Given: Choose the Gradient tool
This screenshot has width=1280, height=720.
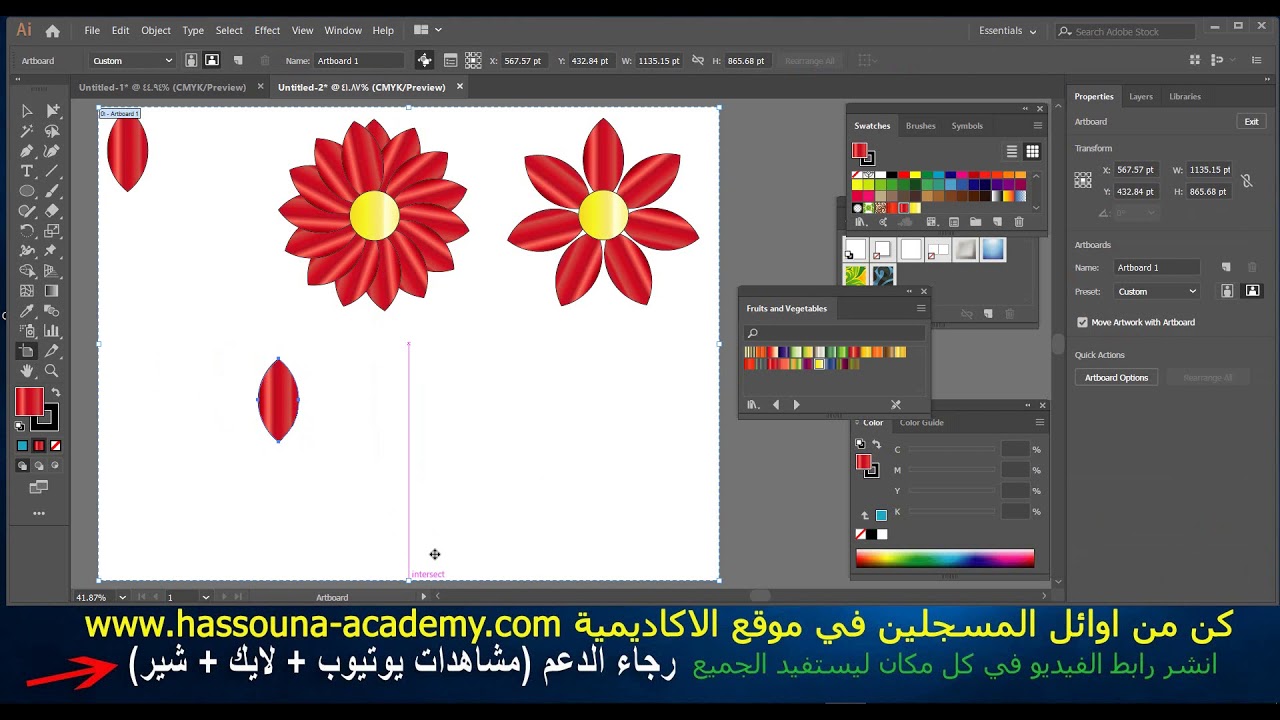Looking at the screenshot, I should point(52,291).
